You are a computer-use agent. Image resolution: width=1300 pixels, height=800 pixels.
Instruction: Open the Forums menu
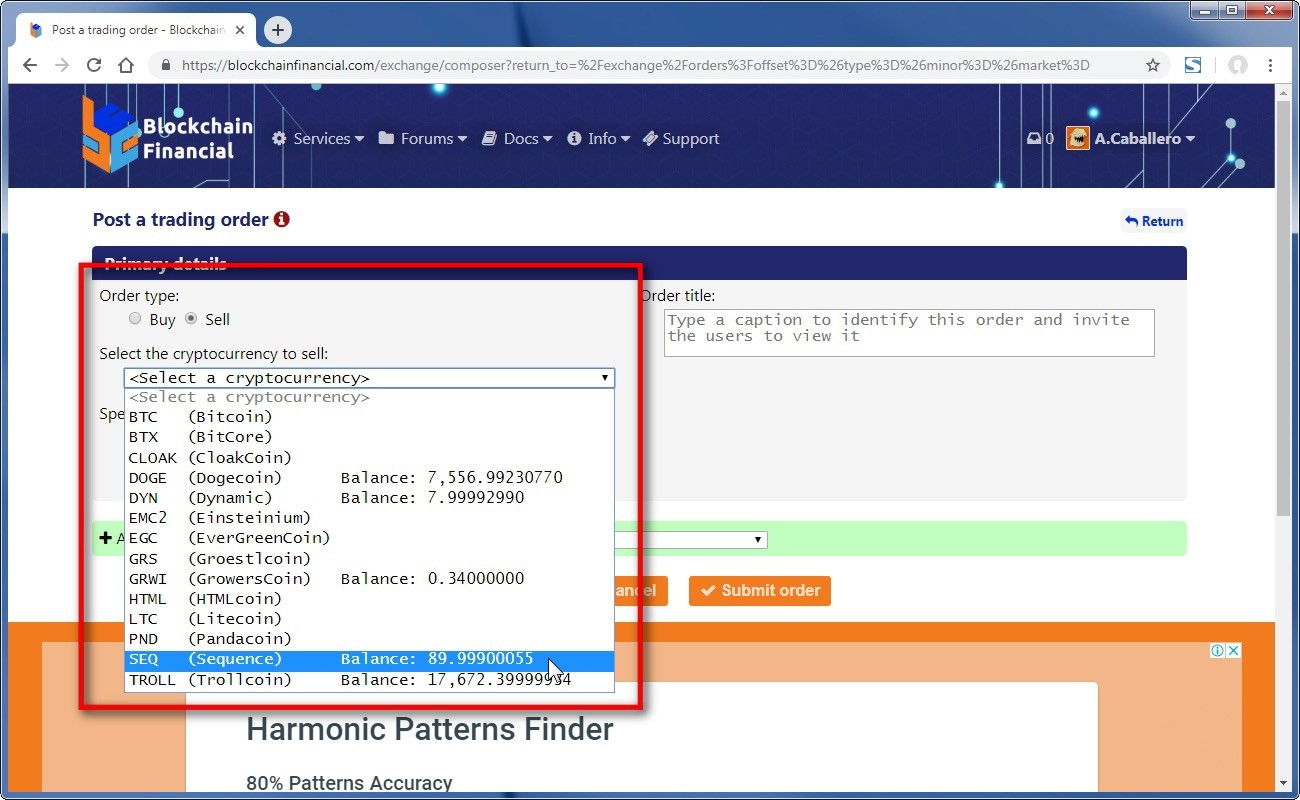click(423, 139)
